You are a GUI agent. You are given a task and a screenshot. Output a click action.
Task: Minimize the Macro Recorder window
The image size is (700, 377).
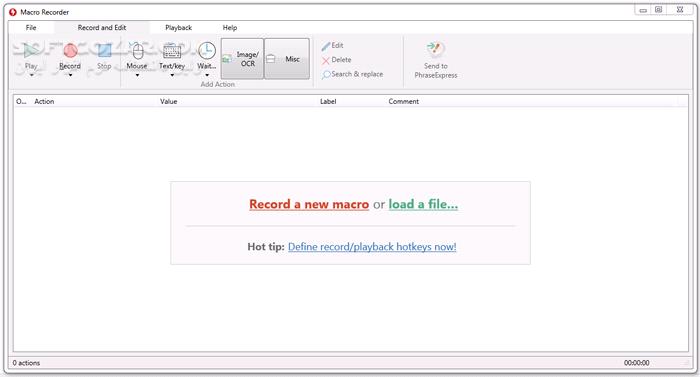[x=643, y=10]
